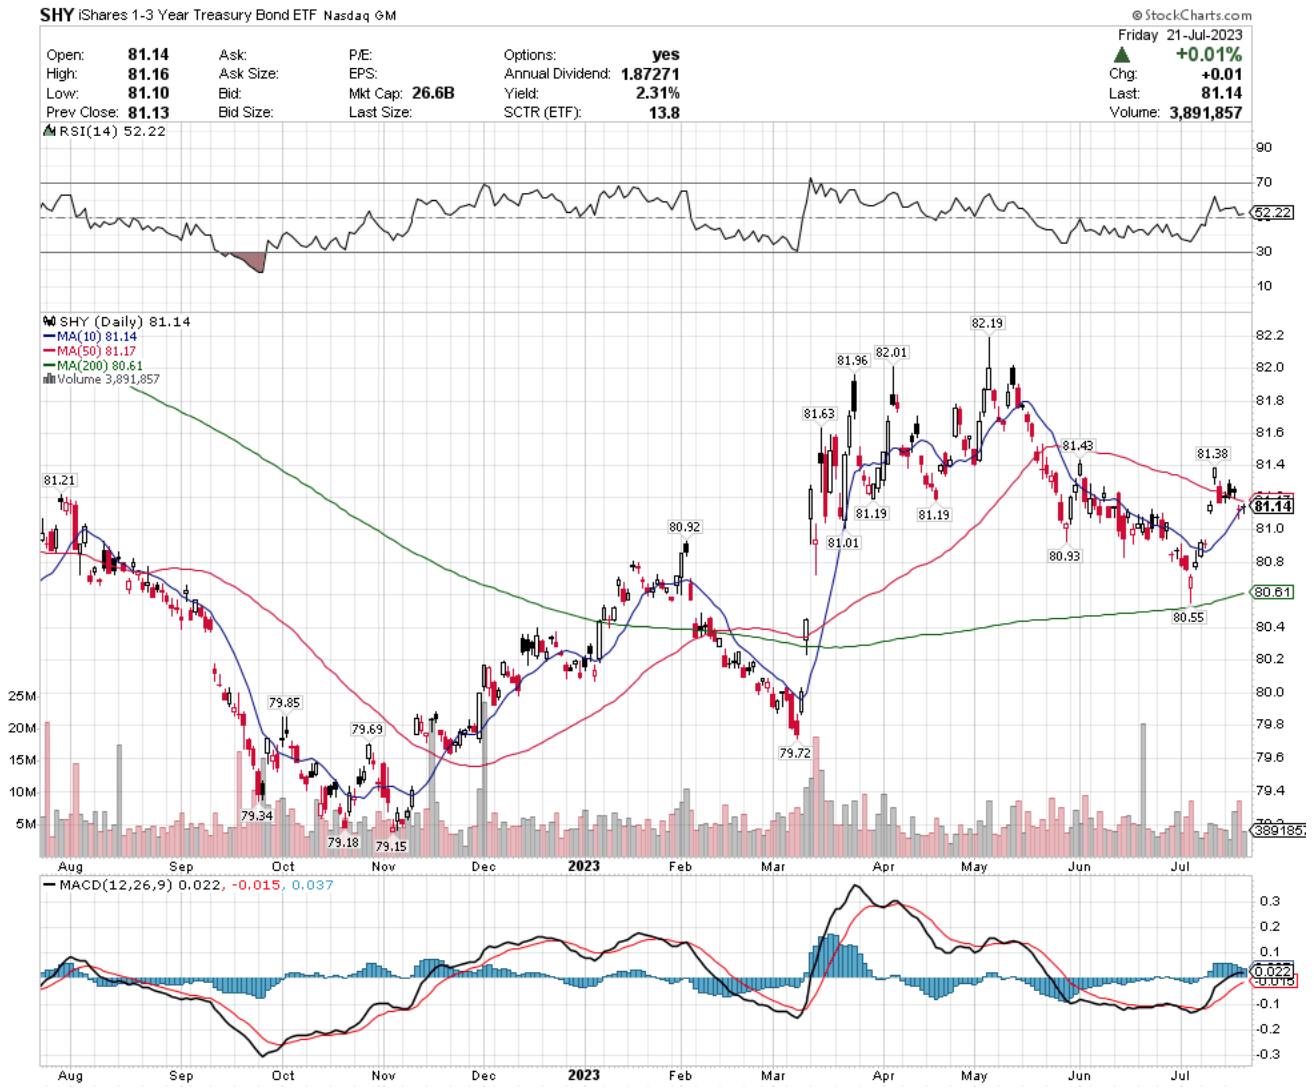Click the SCTR (ETF) value 13.8
The width and height of the screenshot is (1314, 1092).
pyautogui.click(x=664, y=113)
